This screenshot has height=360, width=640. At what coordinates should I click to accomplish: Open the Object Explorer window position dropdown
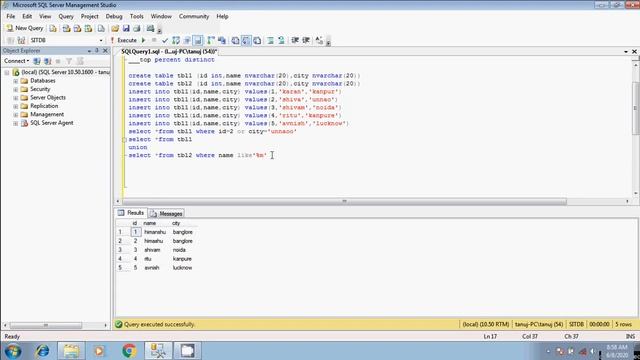click(89, 51)
